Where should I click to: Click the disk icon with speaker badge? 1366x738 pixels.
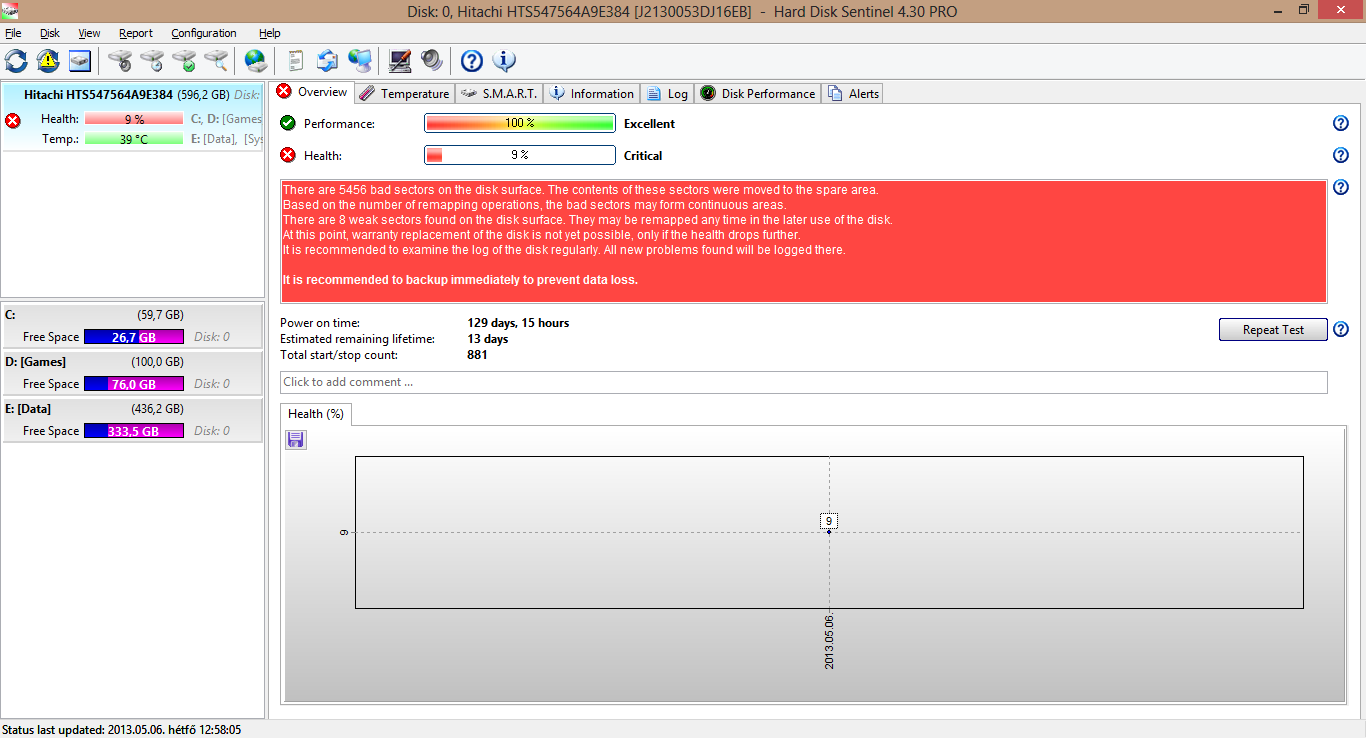[120, 61]
